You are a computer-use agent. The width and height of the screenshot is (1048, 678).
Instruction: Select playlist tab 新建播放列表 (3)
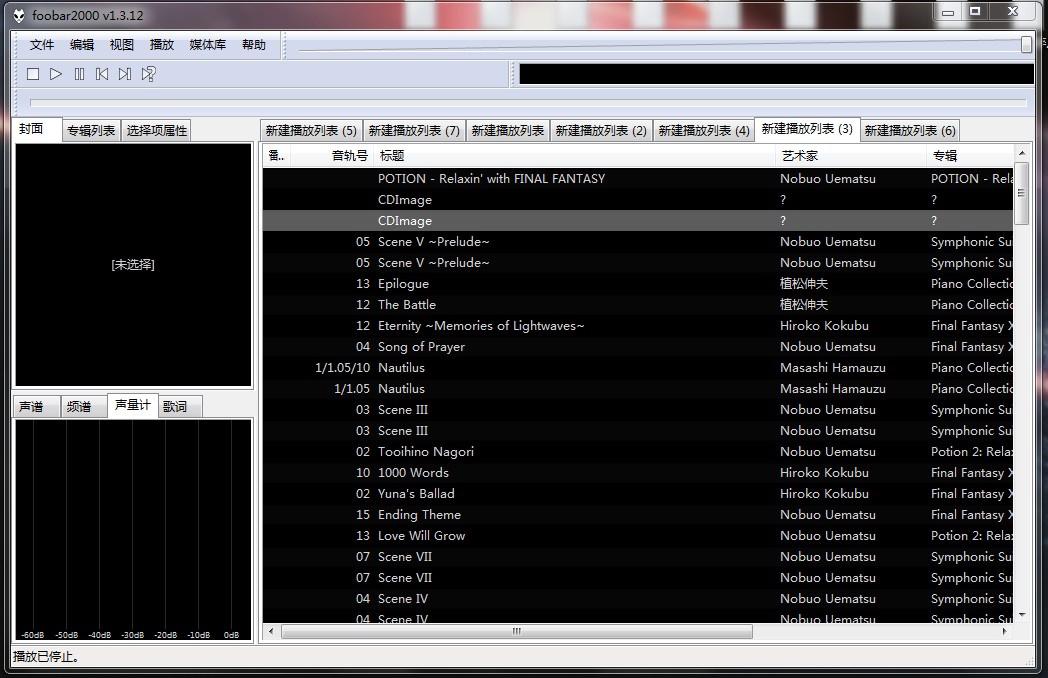807,128
